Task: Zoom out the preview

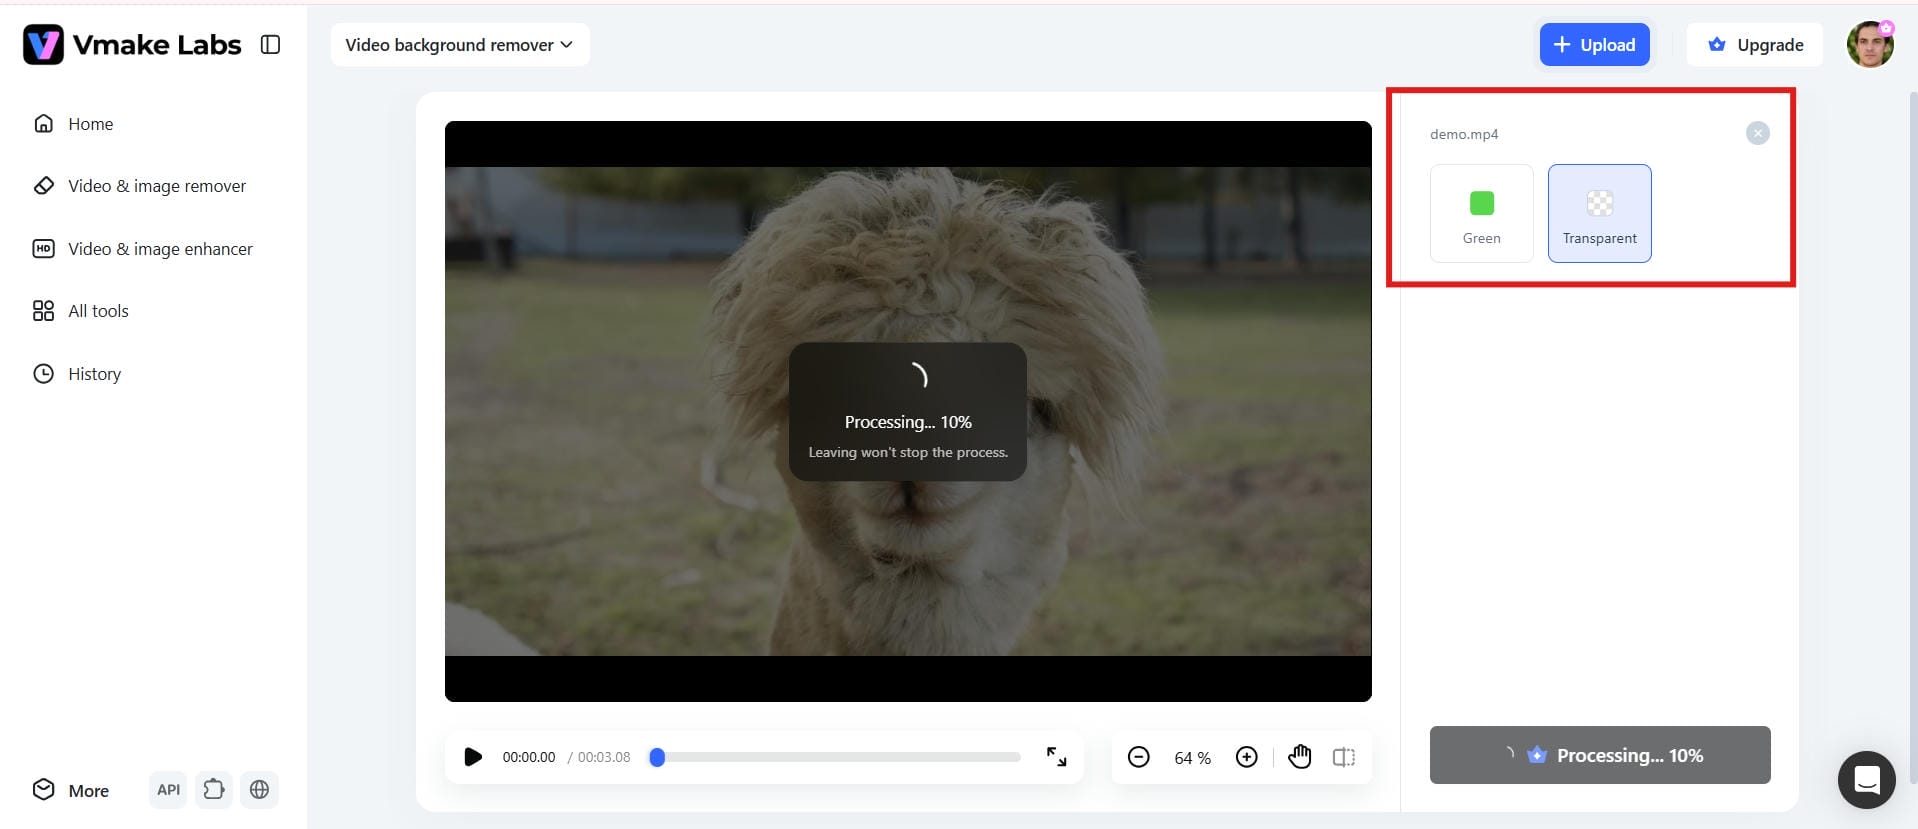Action: [1138, 757]
